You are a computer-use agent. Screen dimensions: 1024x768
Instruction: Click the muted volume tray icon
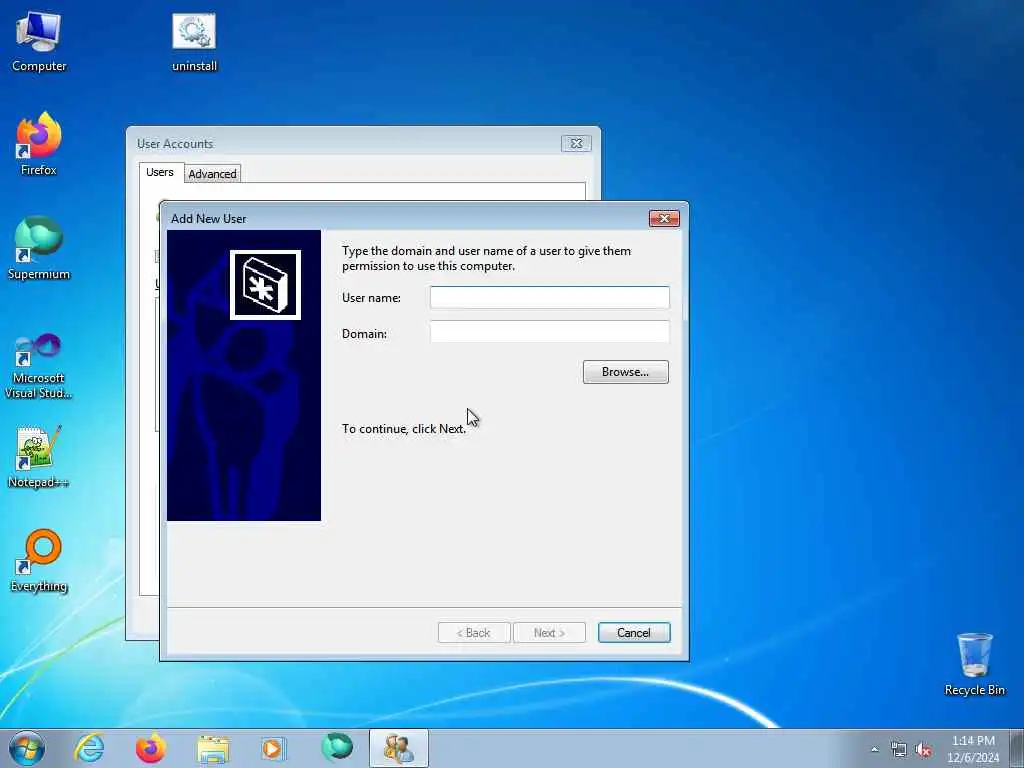[x=923, y=750]
